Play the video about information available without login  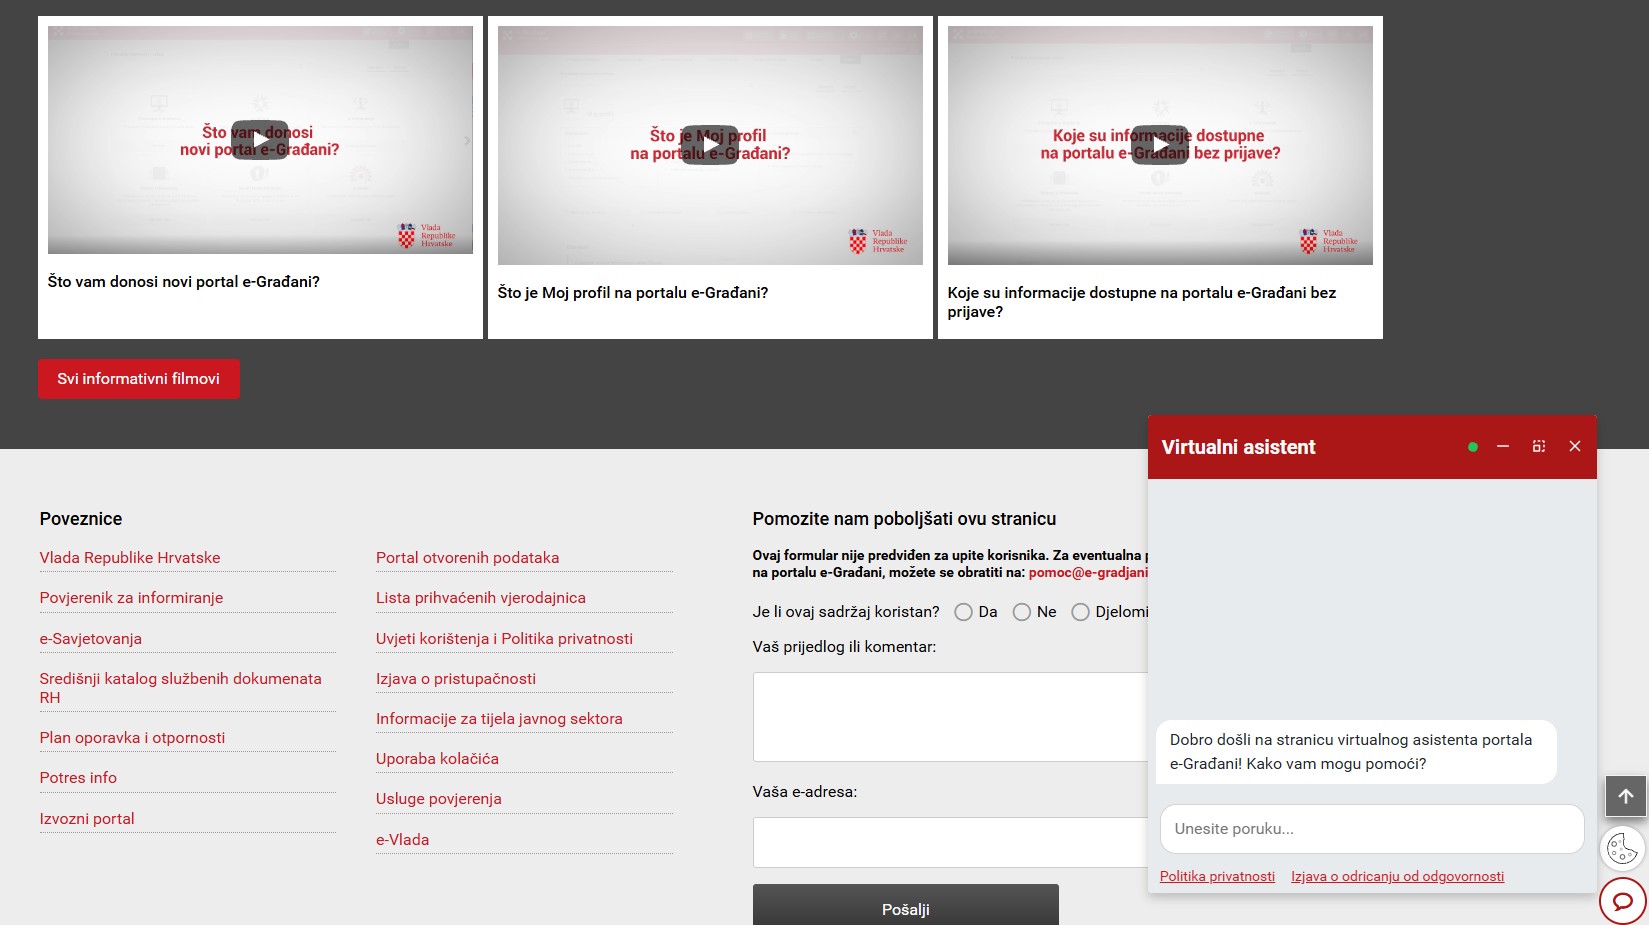[1160, 145]
